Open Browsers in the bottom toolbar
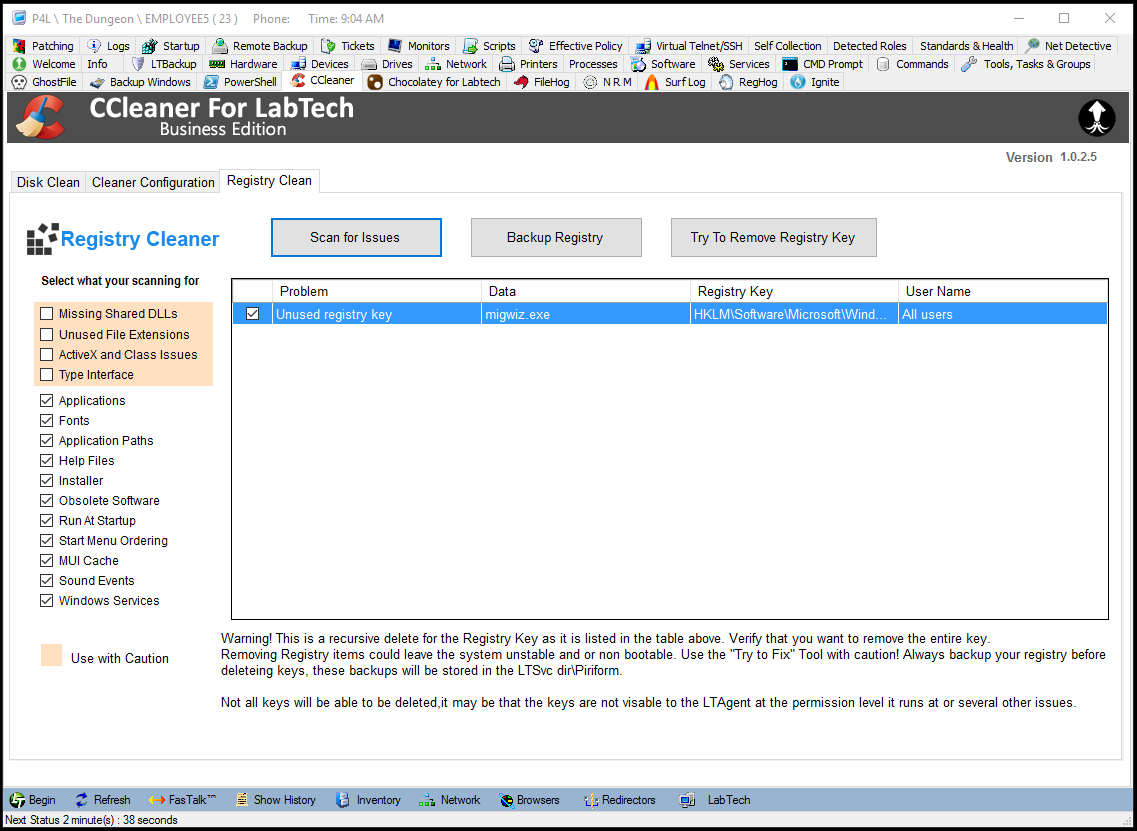Screen dimensions: 1137x831 coord(529,800)
